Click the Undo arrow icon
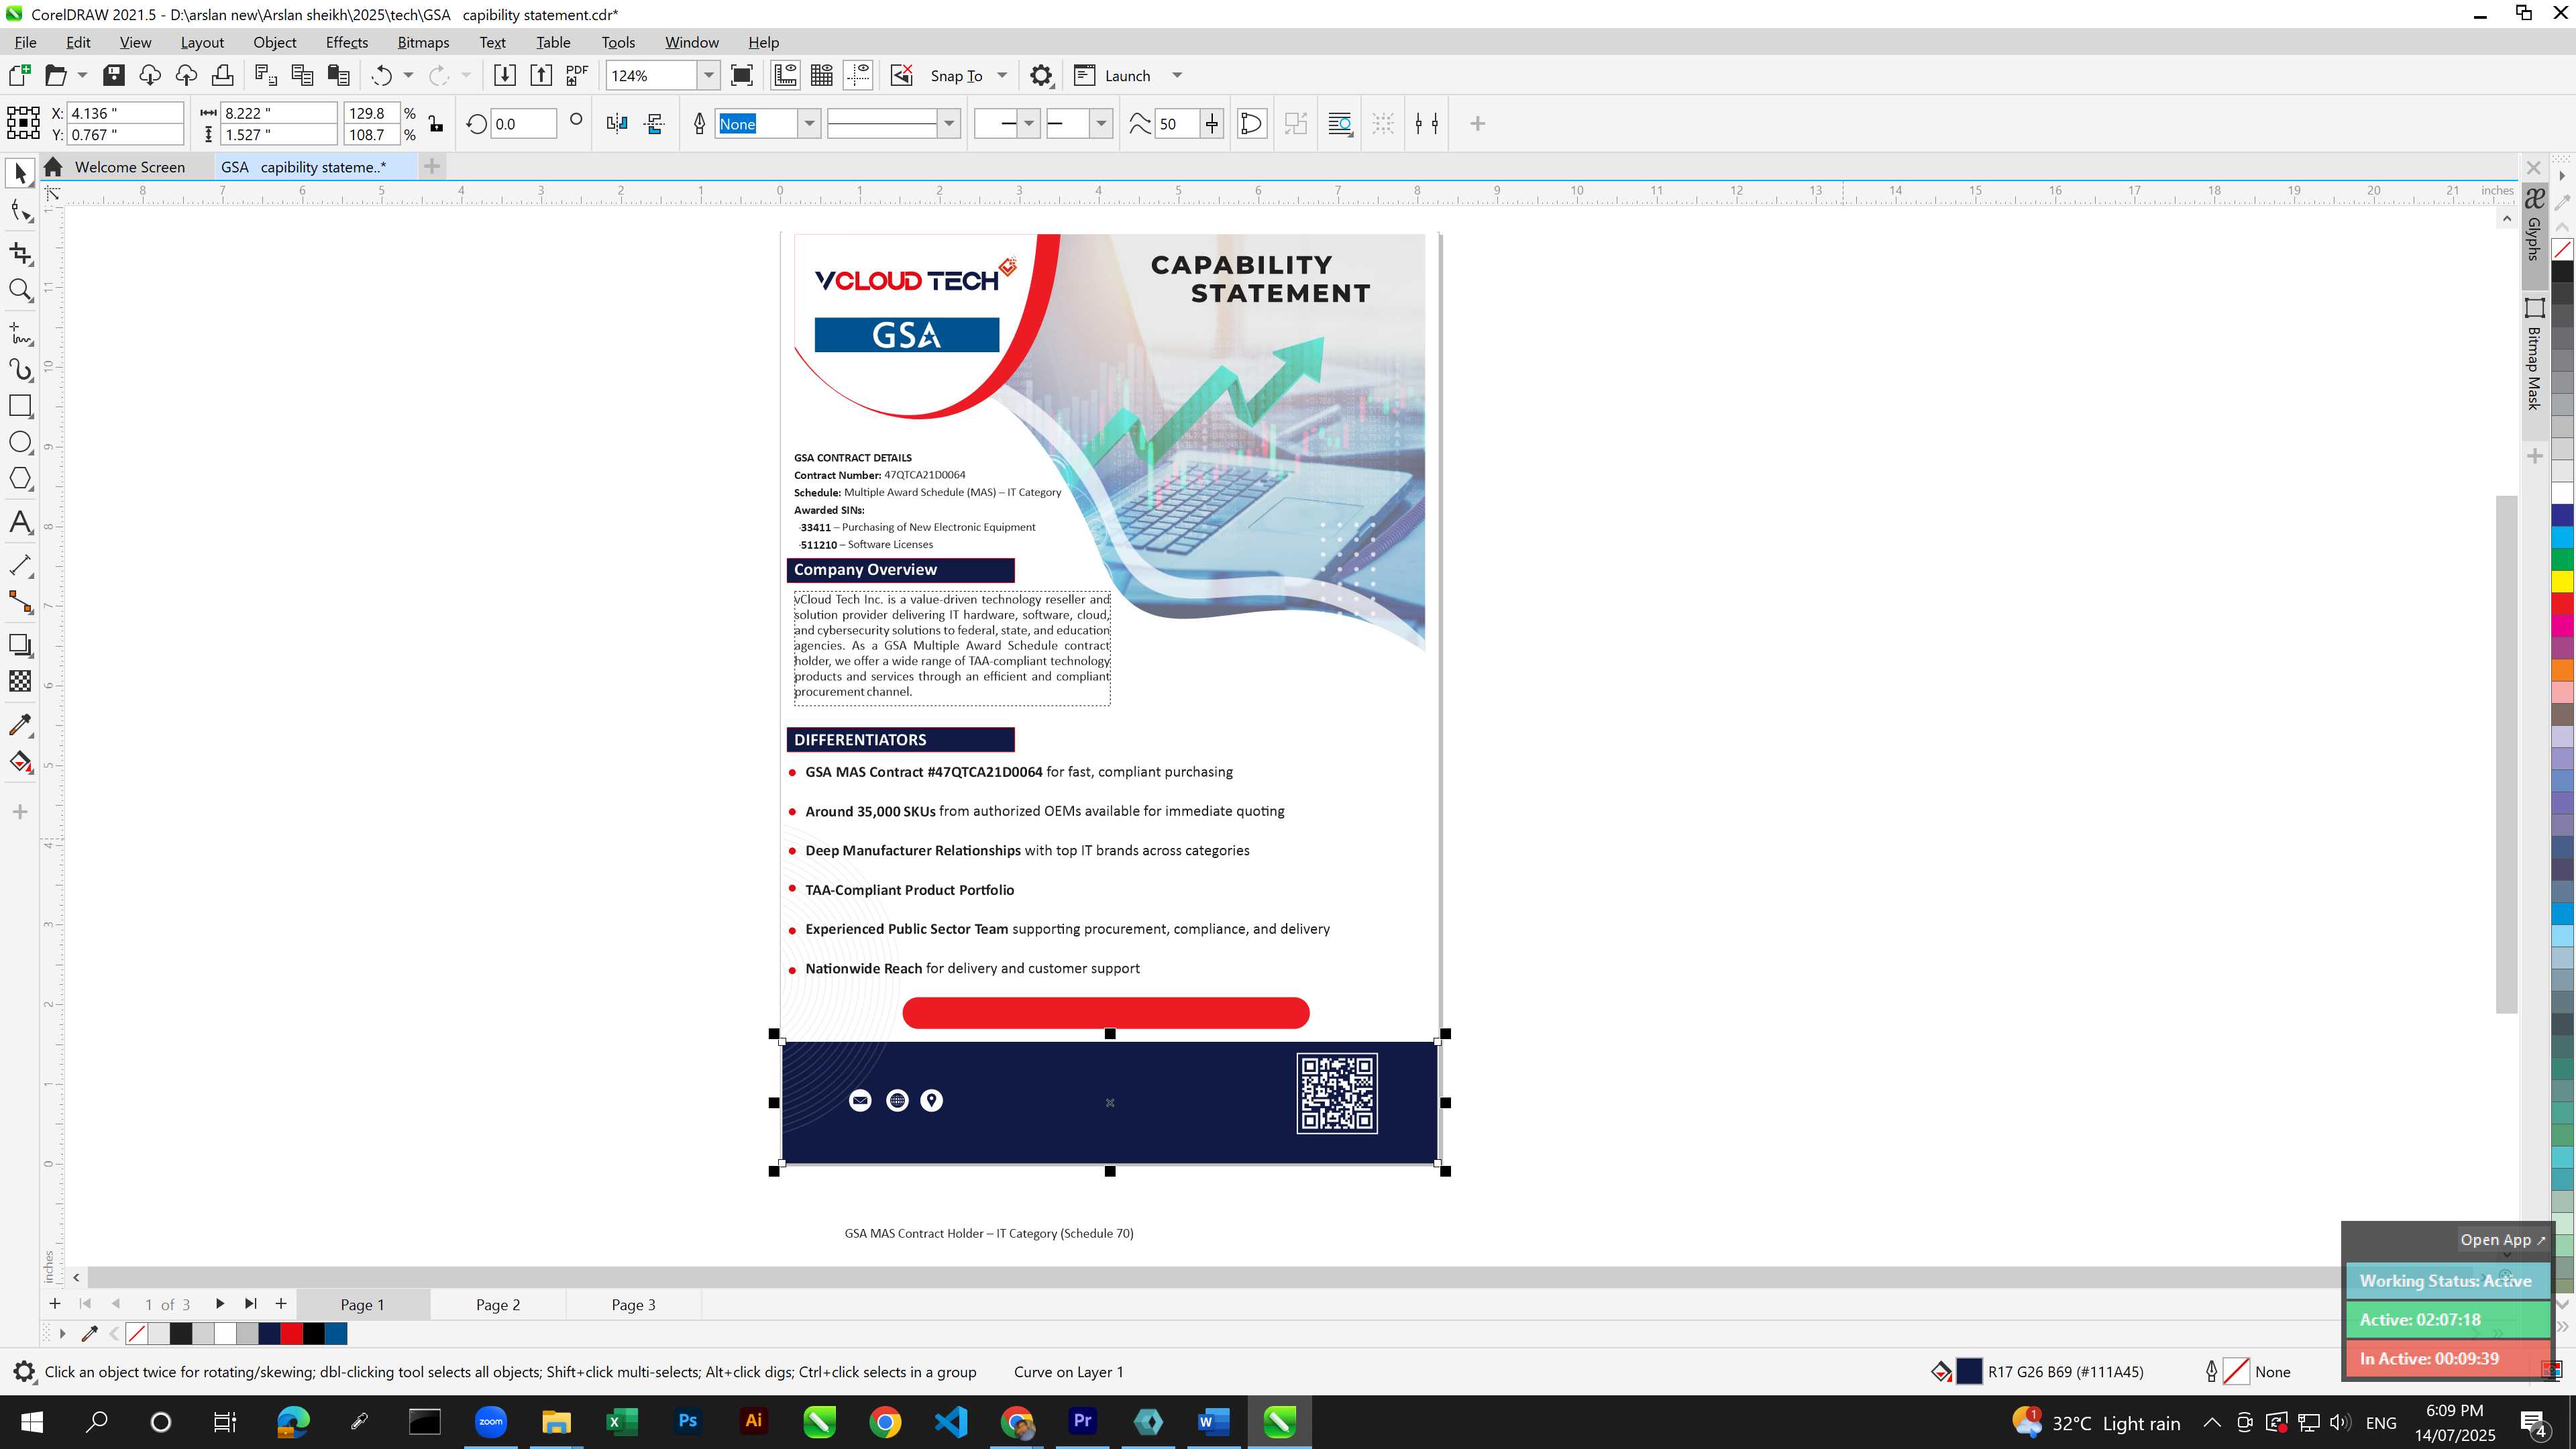The width and height of the screenshot is (2576, 1449). (381, 76)
